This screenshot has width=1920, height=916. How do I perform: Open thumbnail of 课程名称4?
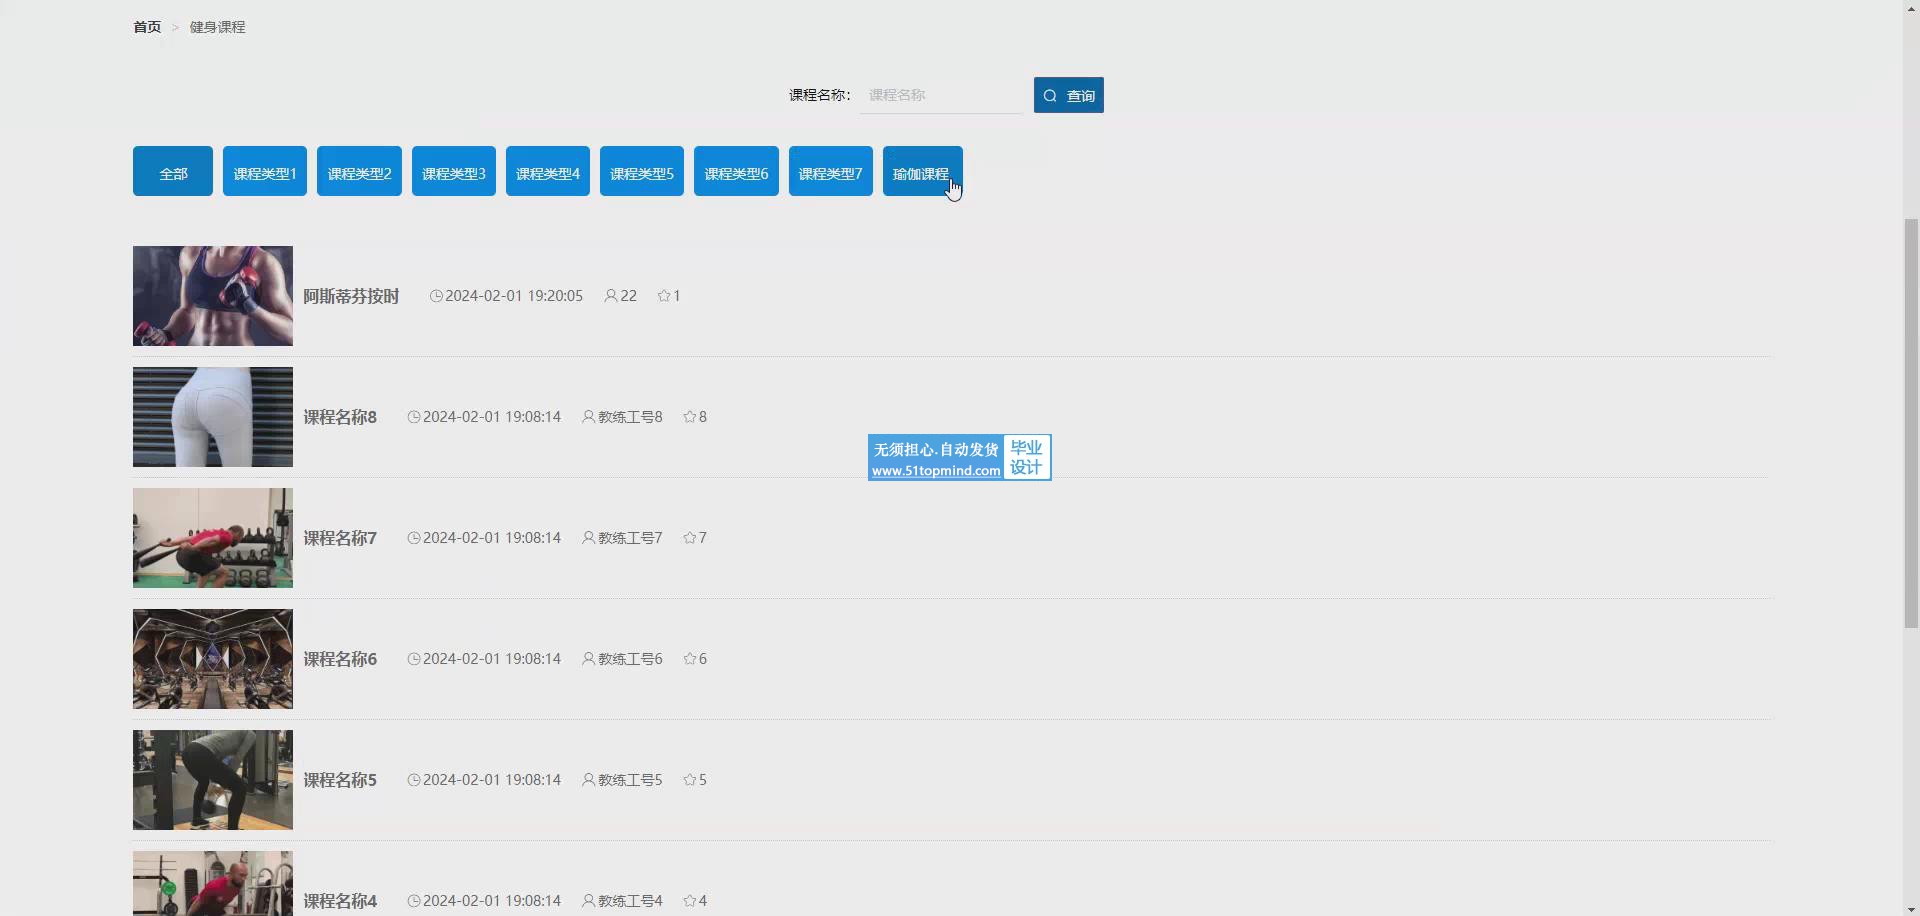[213, 884]
